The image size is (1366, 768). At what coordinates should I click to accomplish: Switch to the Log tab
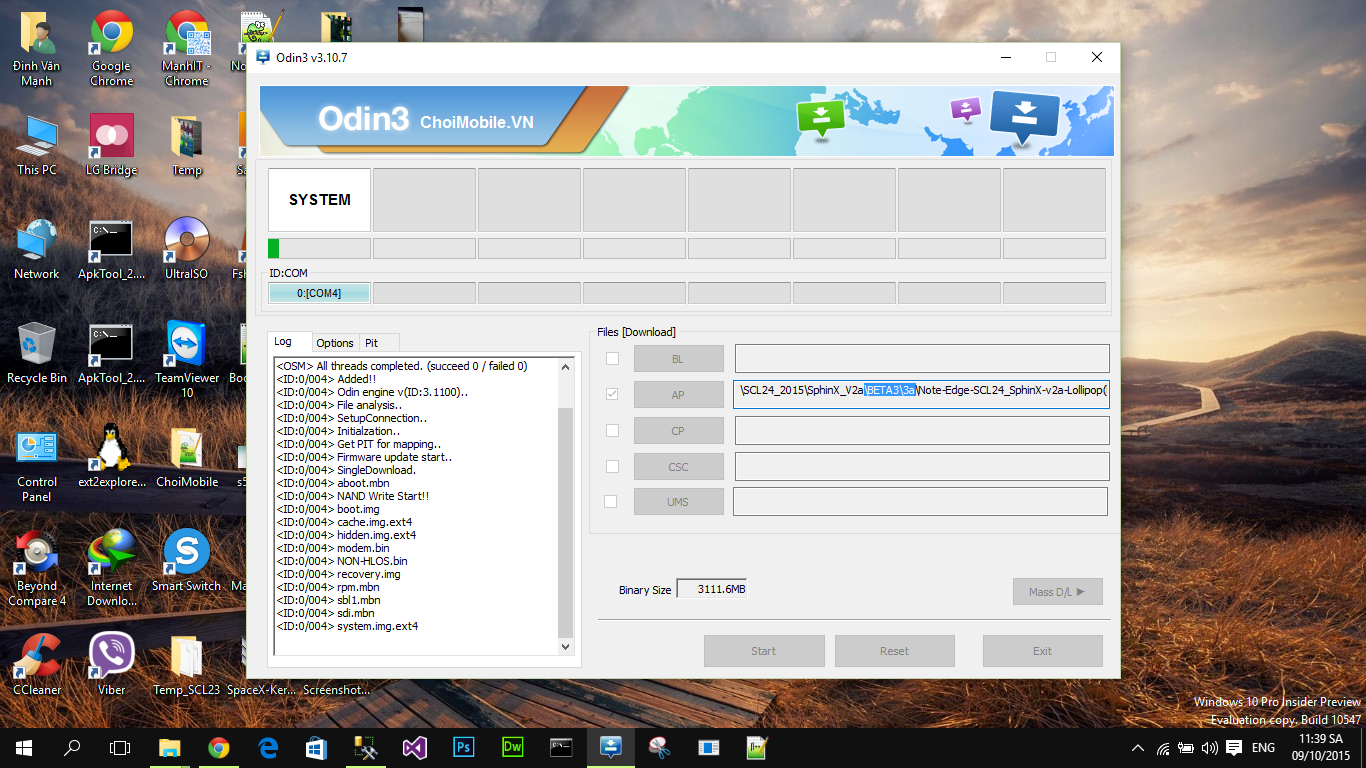coord(291,342)
